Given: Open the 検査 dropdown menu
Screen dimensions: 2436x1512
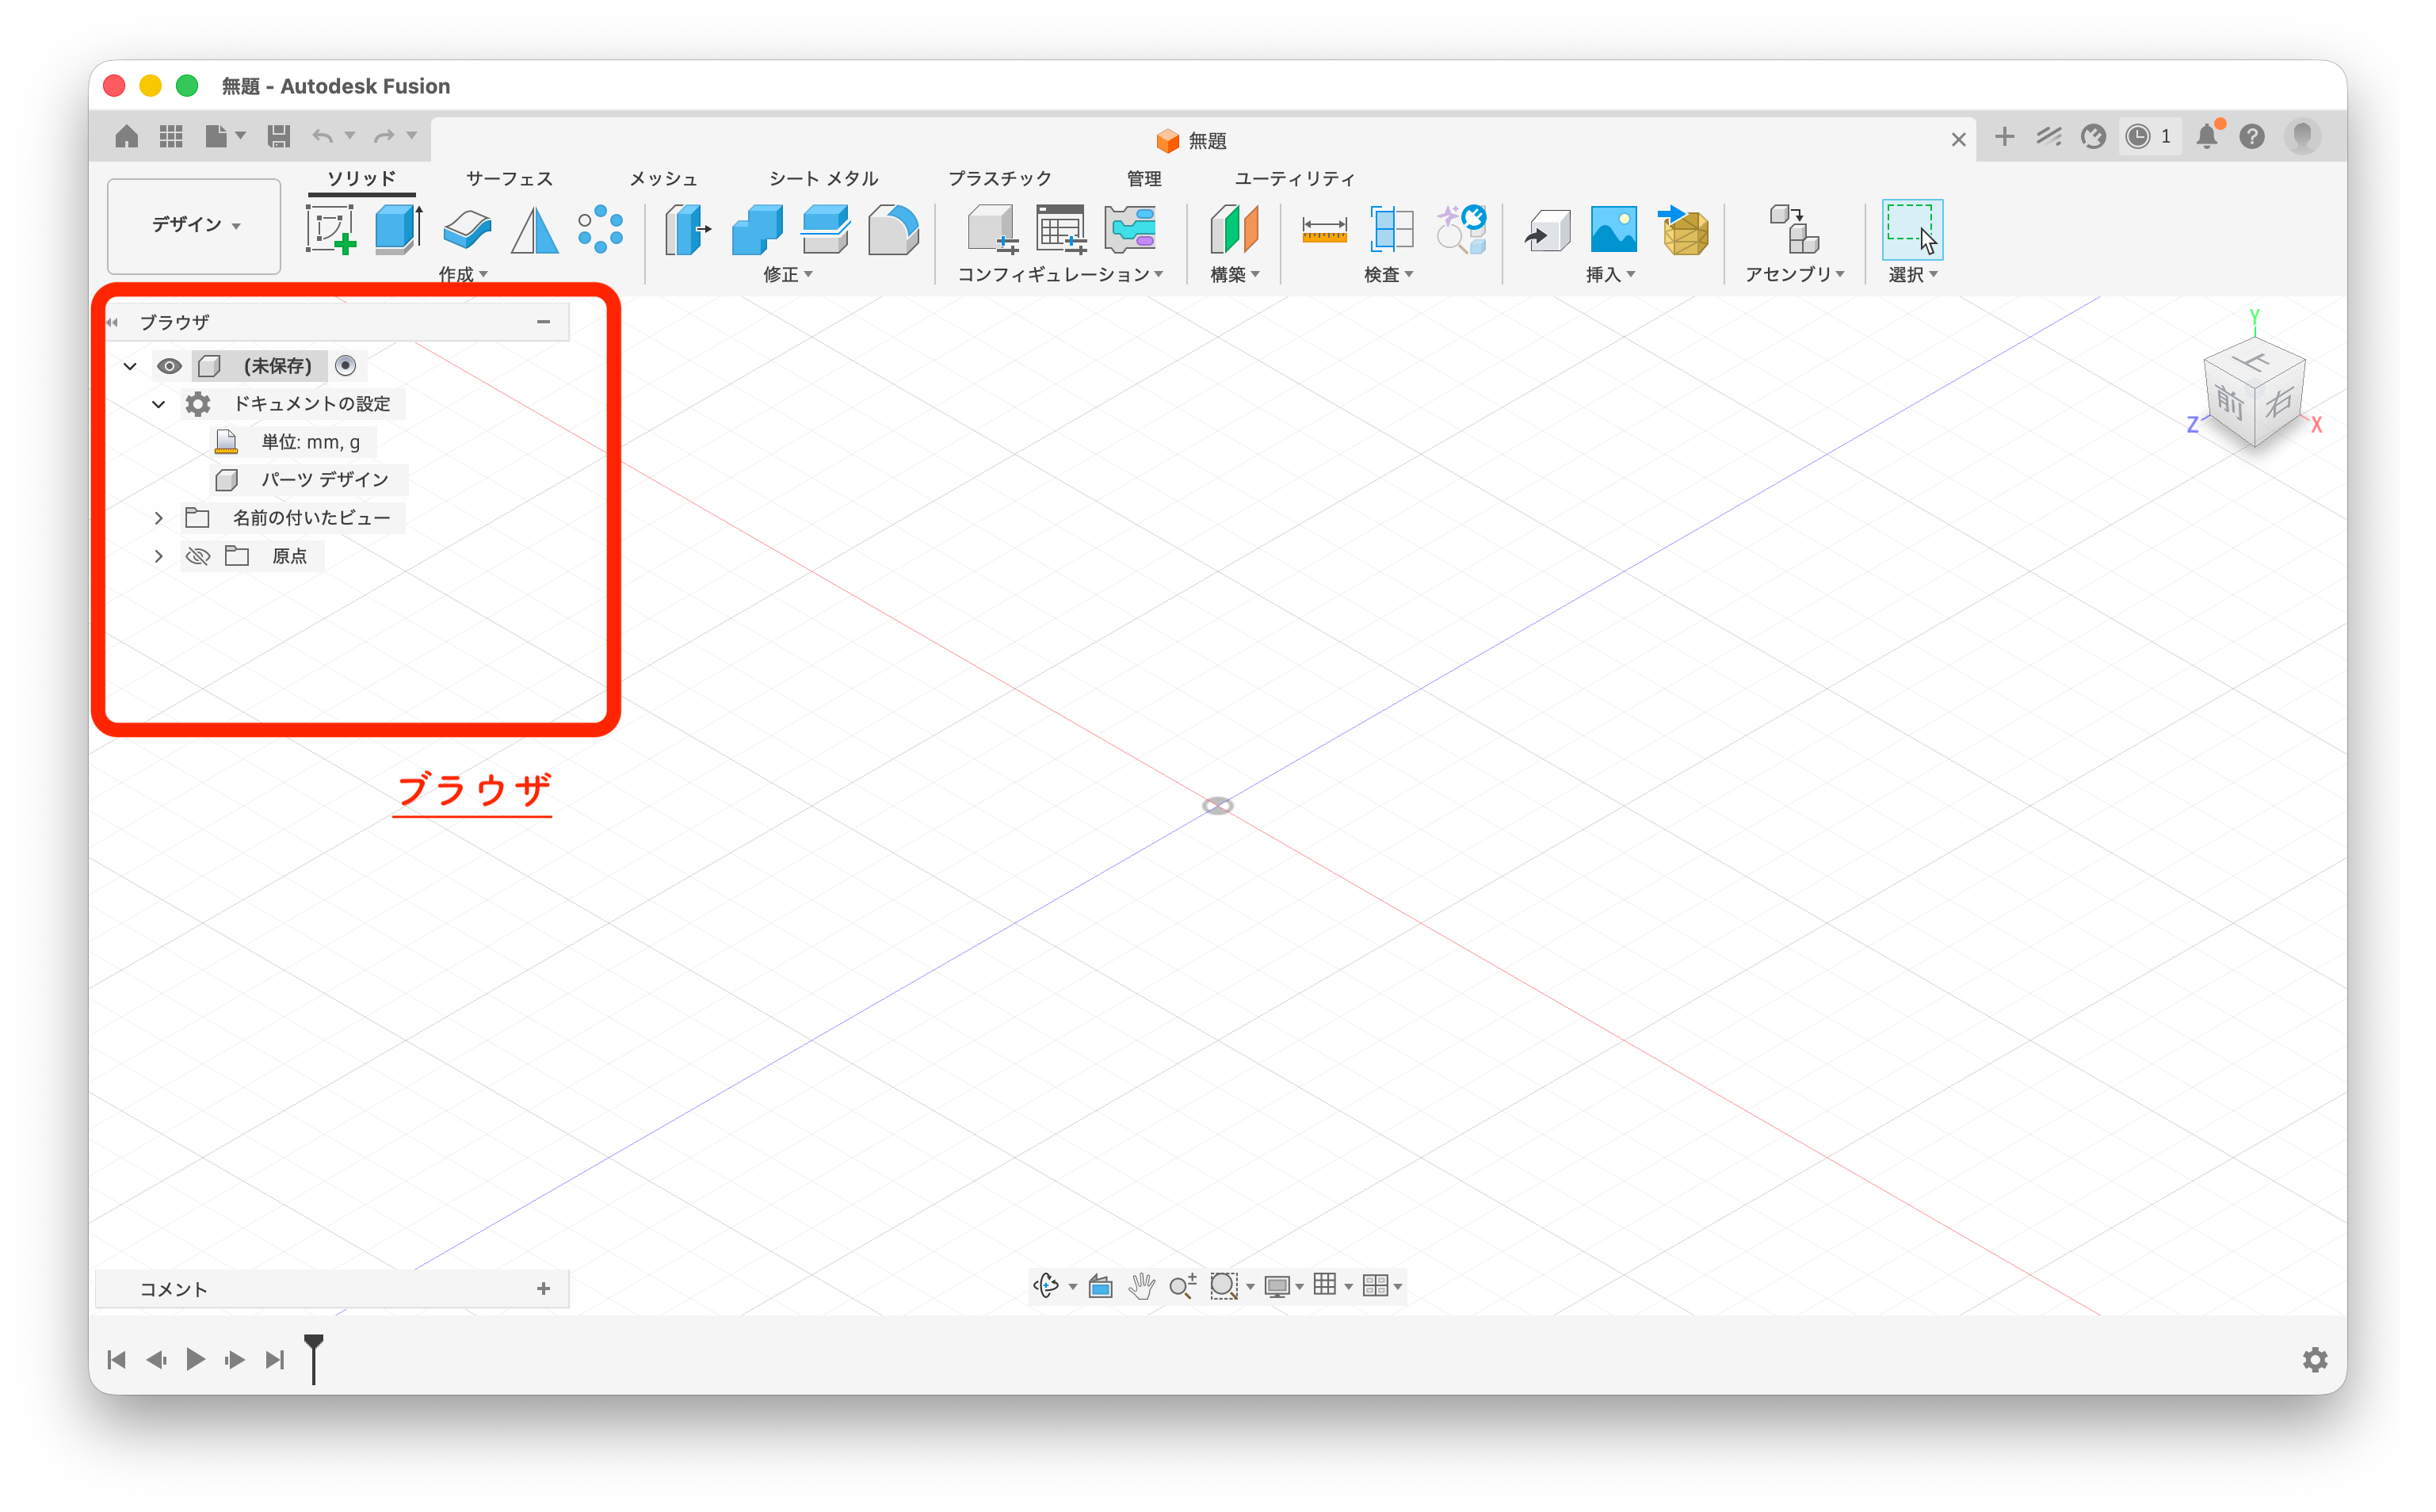Looking at the screenshot, I should point(1388,274).
